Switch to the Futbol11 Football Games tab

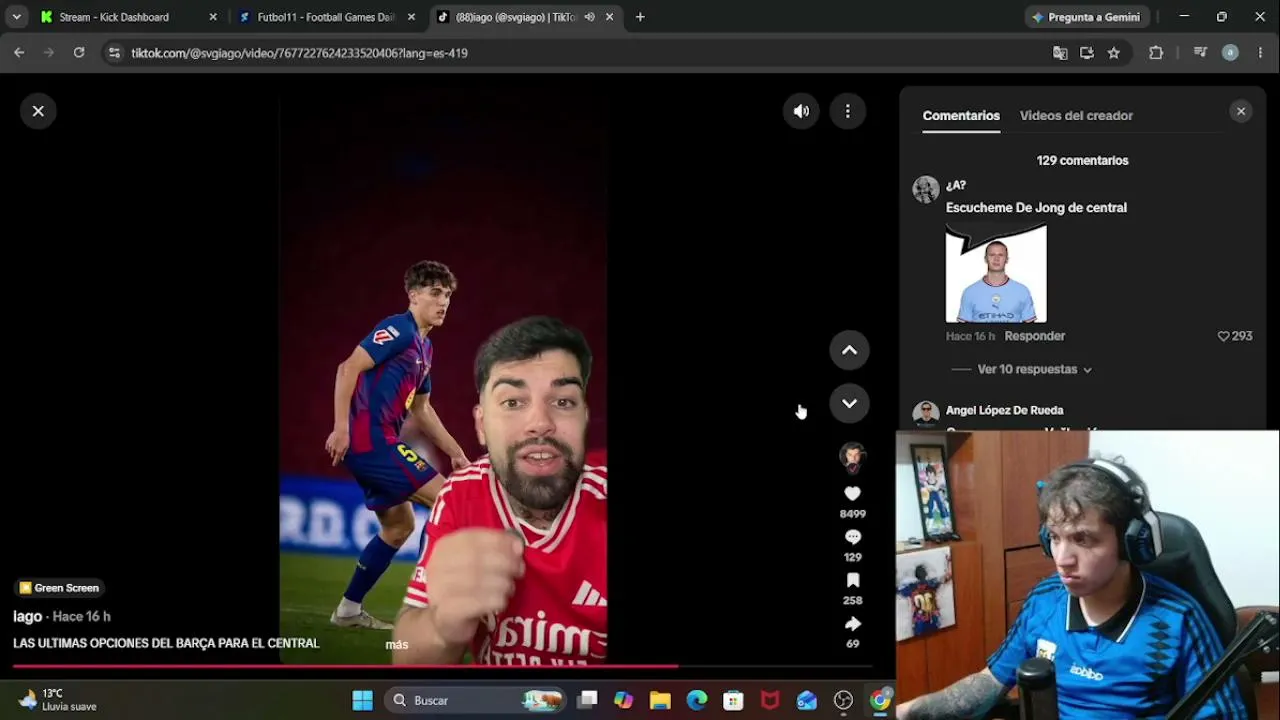[x=326, y=17]
